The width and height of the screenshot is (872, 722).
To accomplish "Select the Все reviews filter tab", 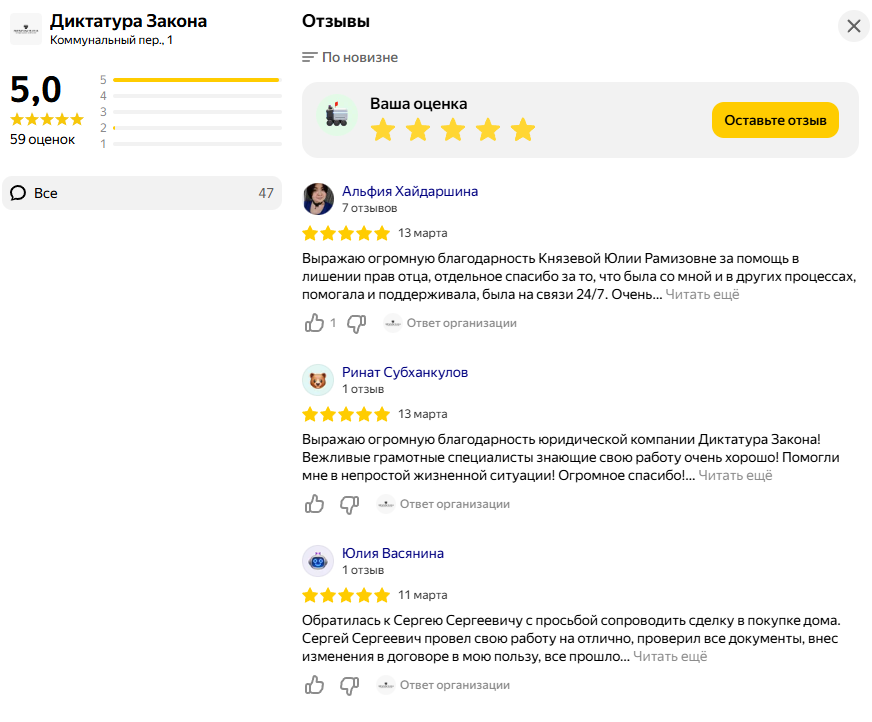I will [142, 193].
